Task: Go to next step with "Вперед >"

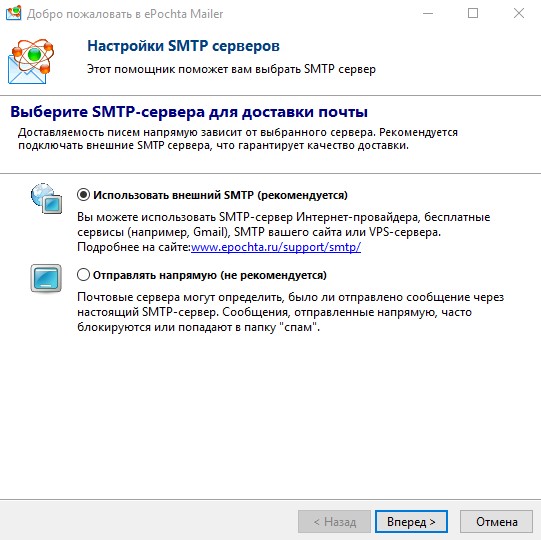Action: (411, 521)
